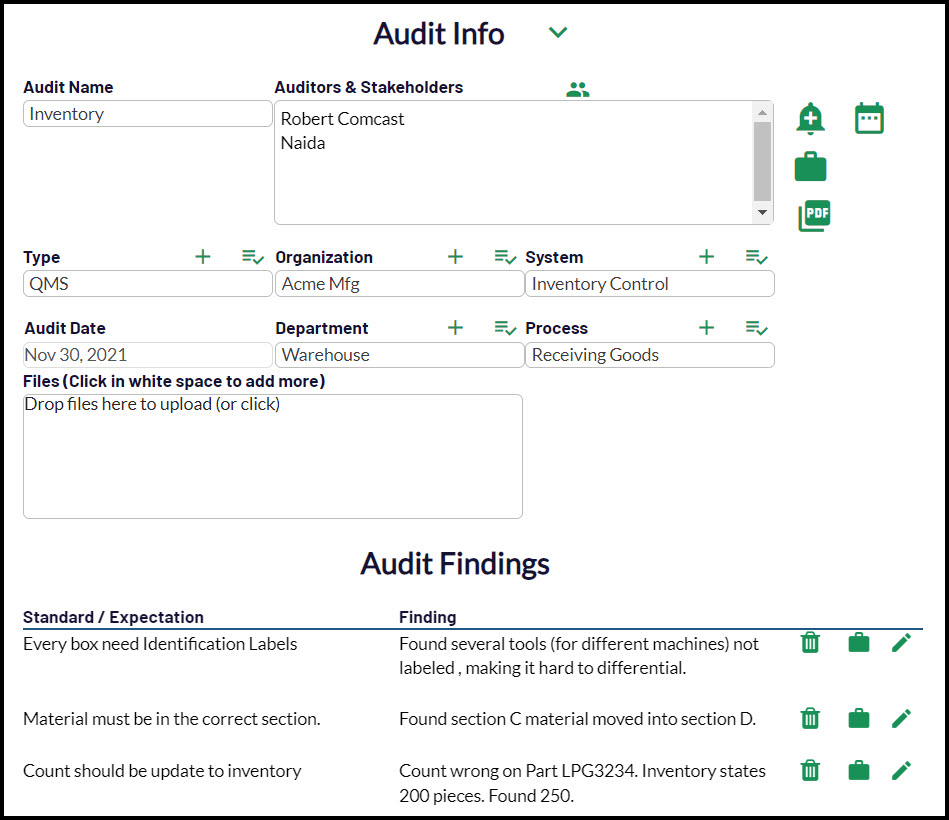The image size is (949, 820).
Task: Open briefcase for the correct section finding
Action: (x=859, y=718)
